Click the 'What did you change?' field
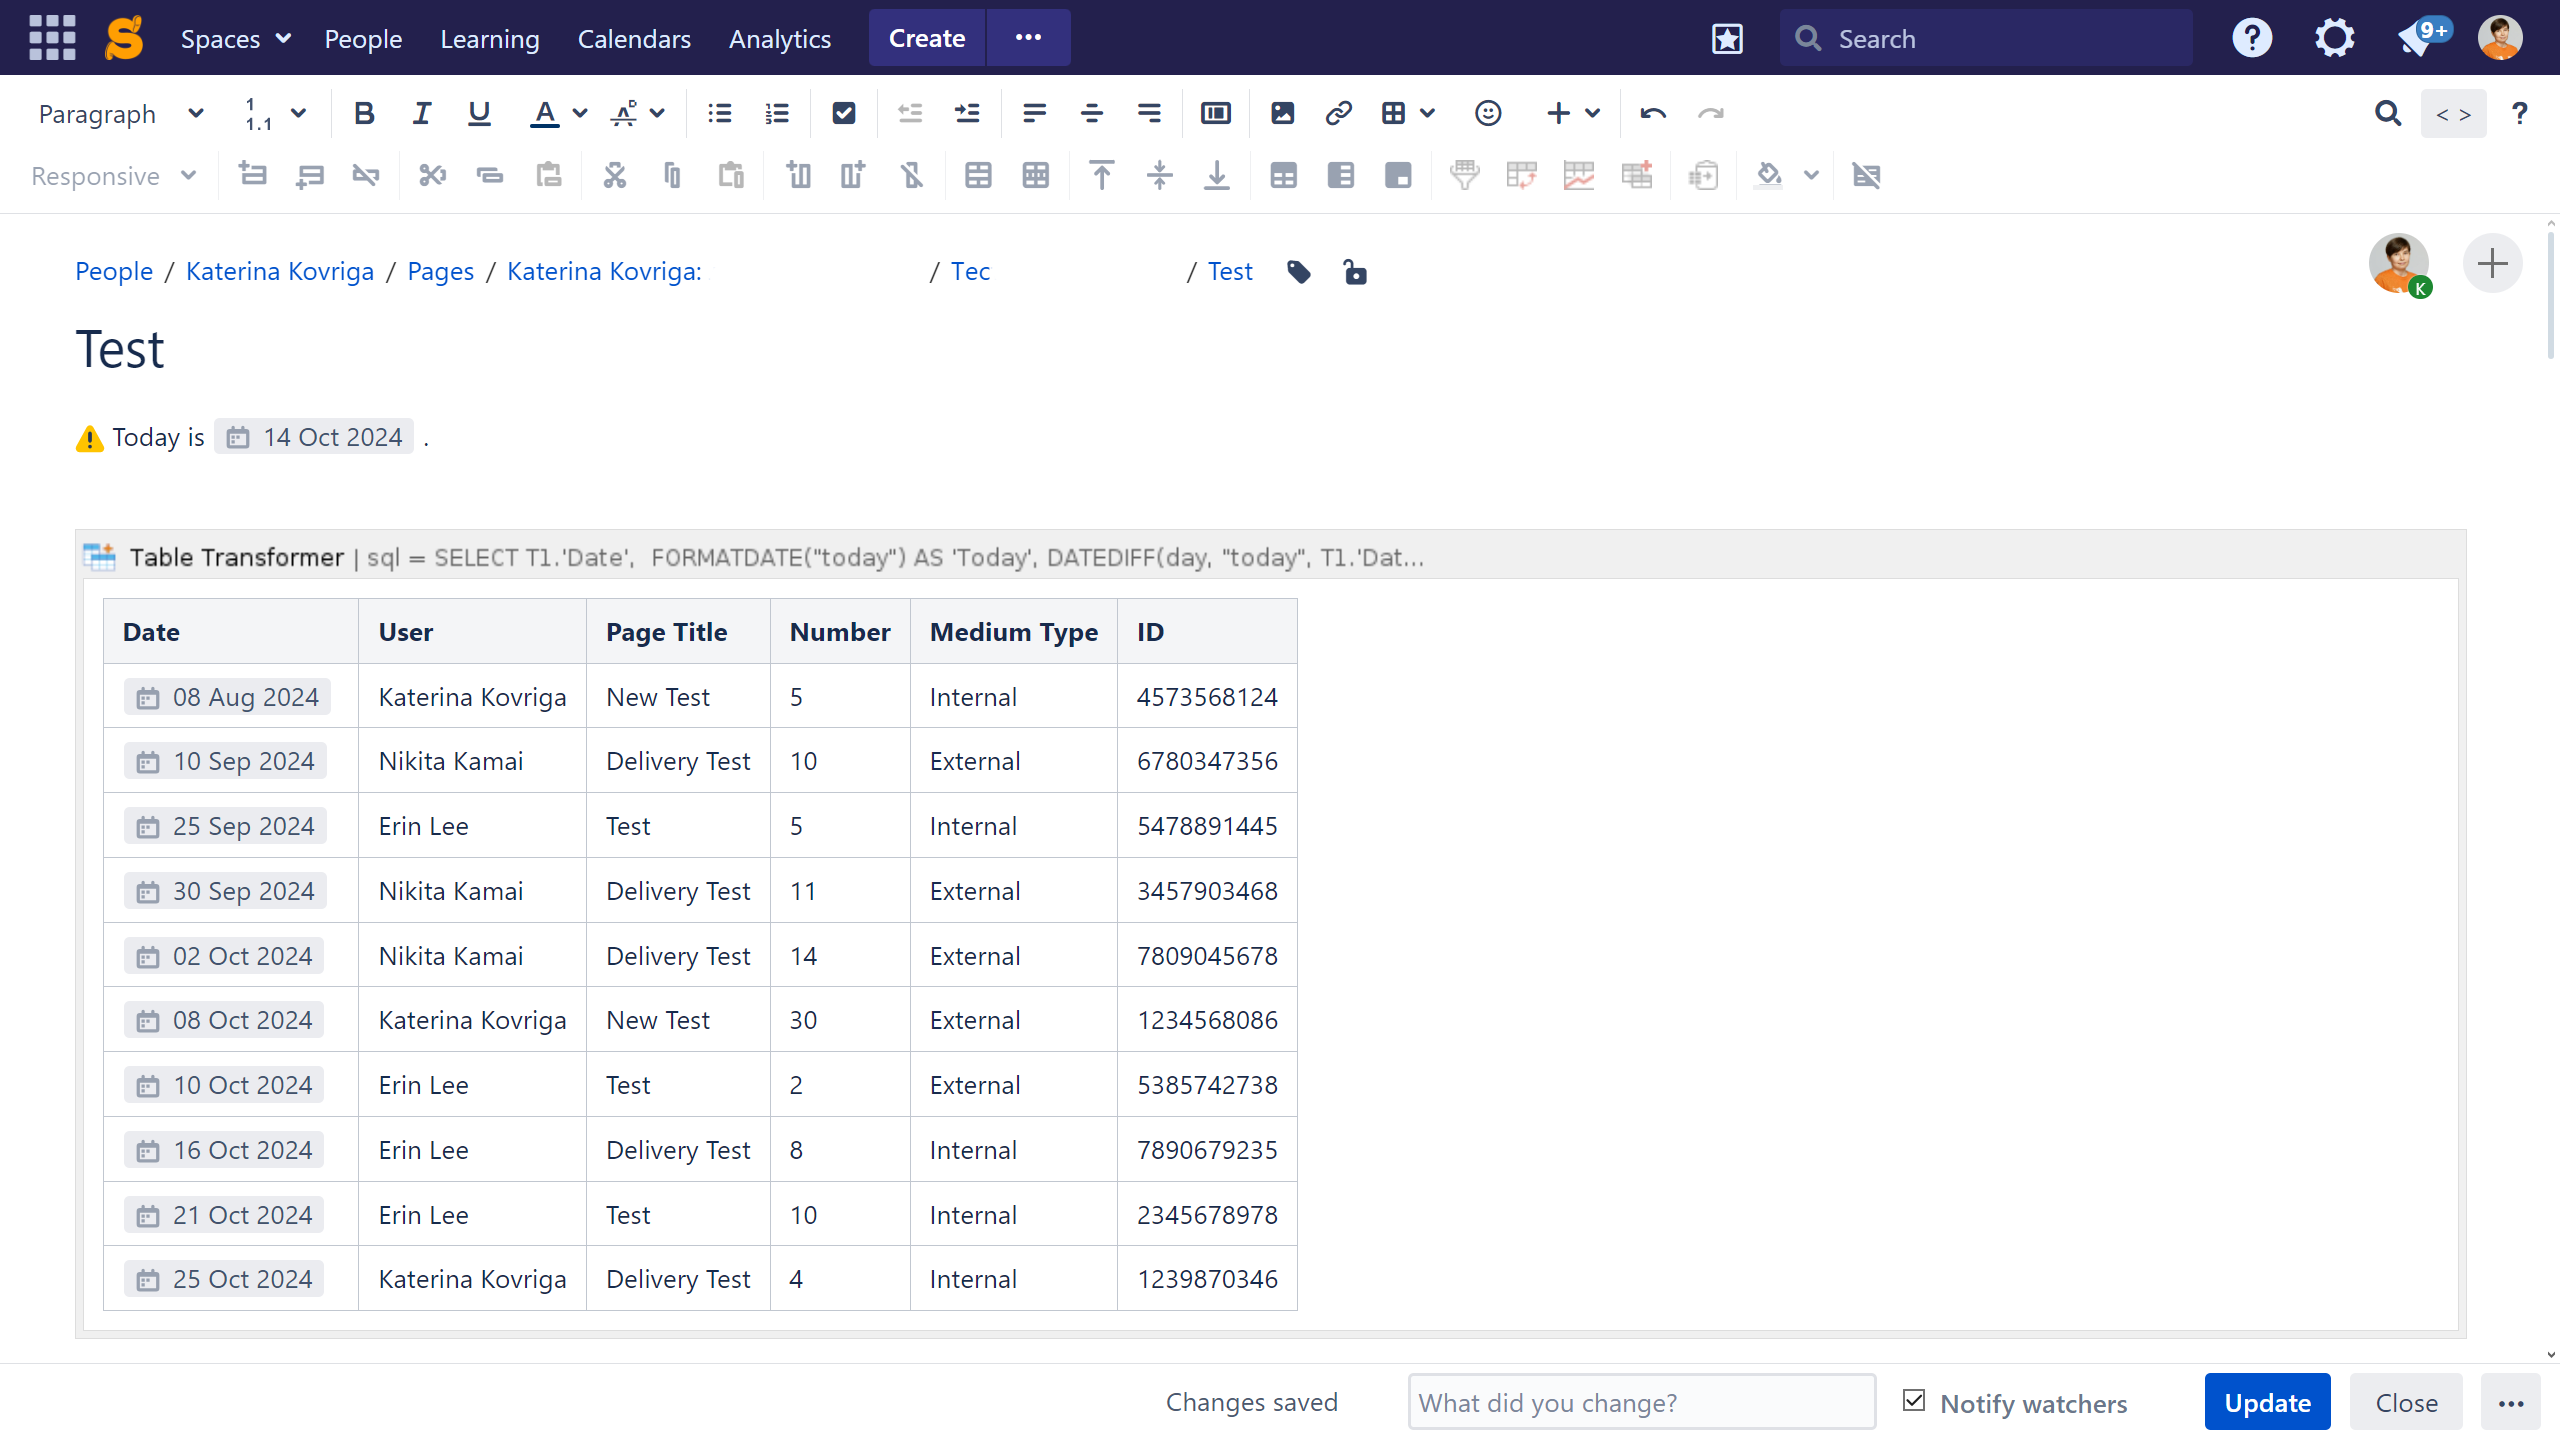 click(1640, 1402)
